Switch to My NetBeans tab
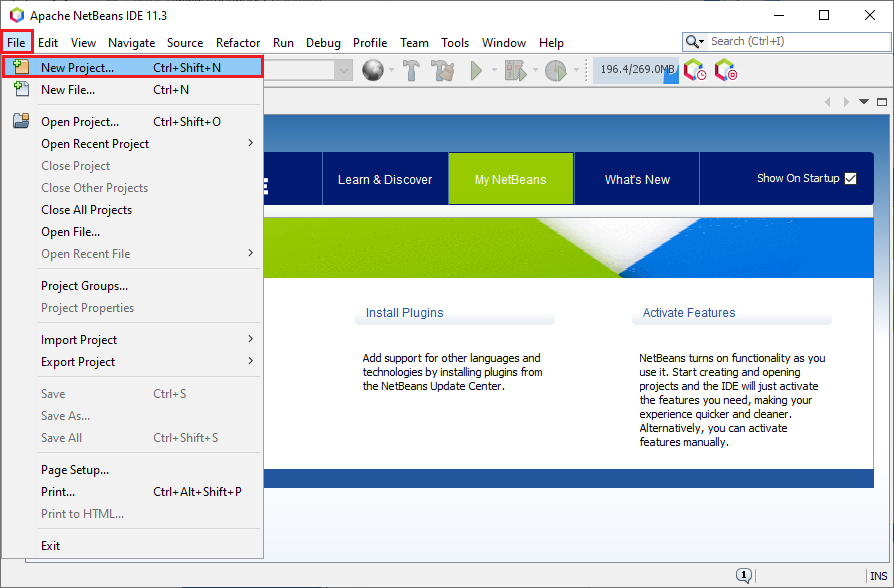Screen dimensions: 894x588 pyautogui.click(x=511, y=179)
